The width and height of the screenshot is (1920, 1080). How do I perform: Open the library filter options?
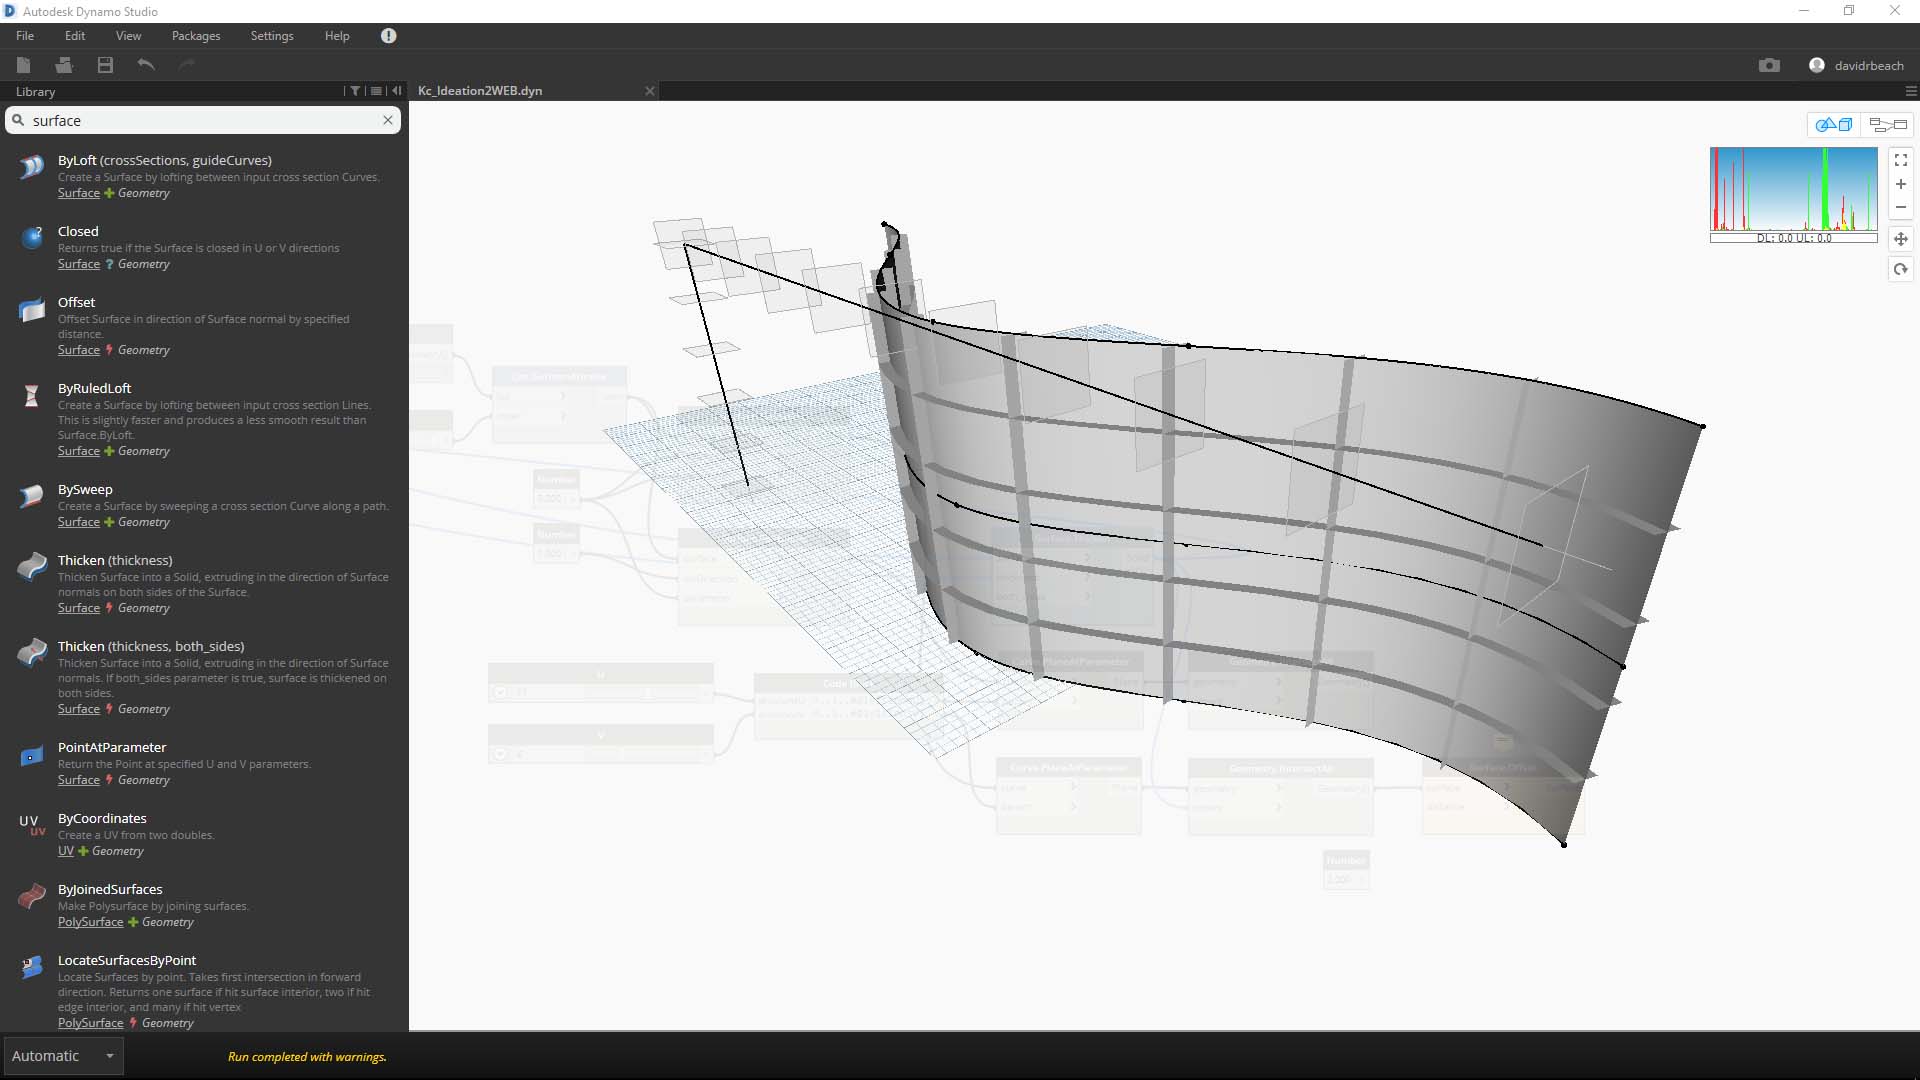355,91
